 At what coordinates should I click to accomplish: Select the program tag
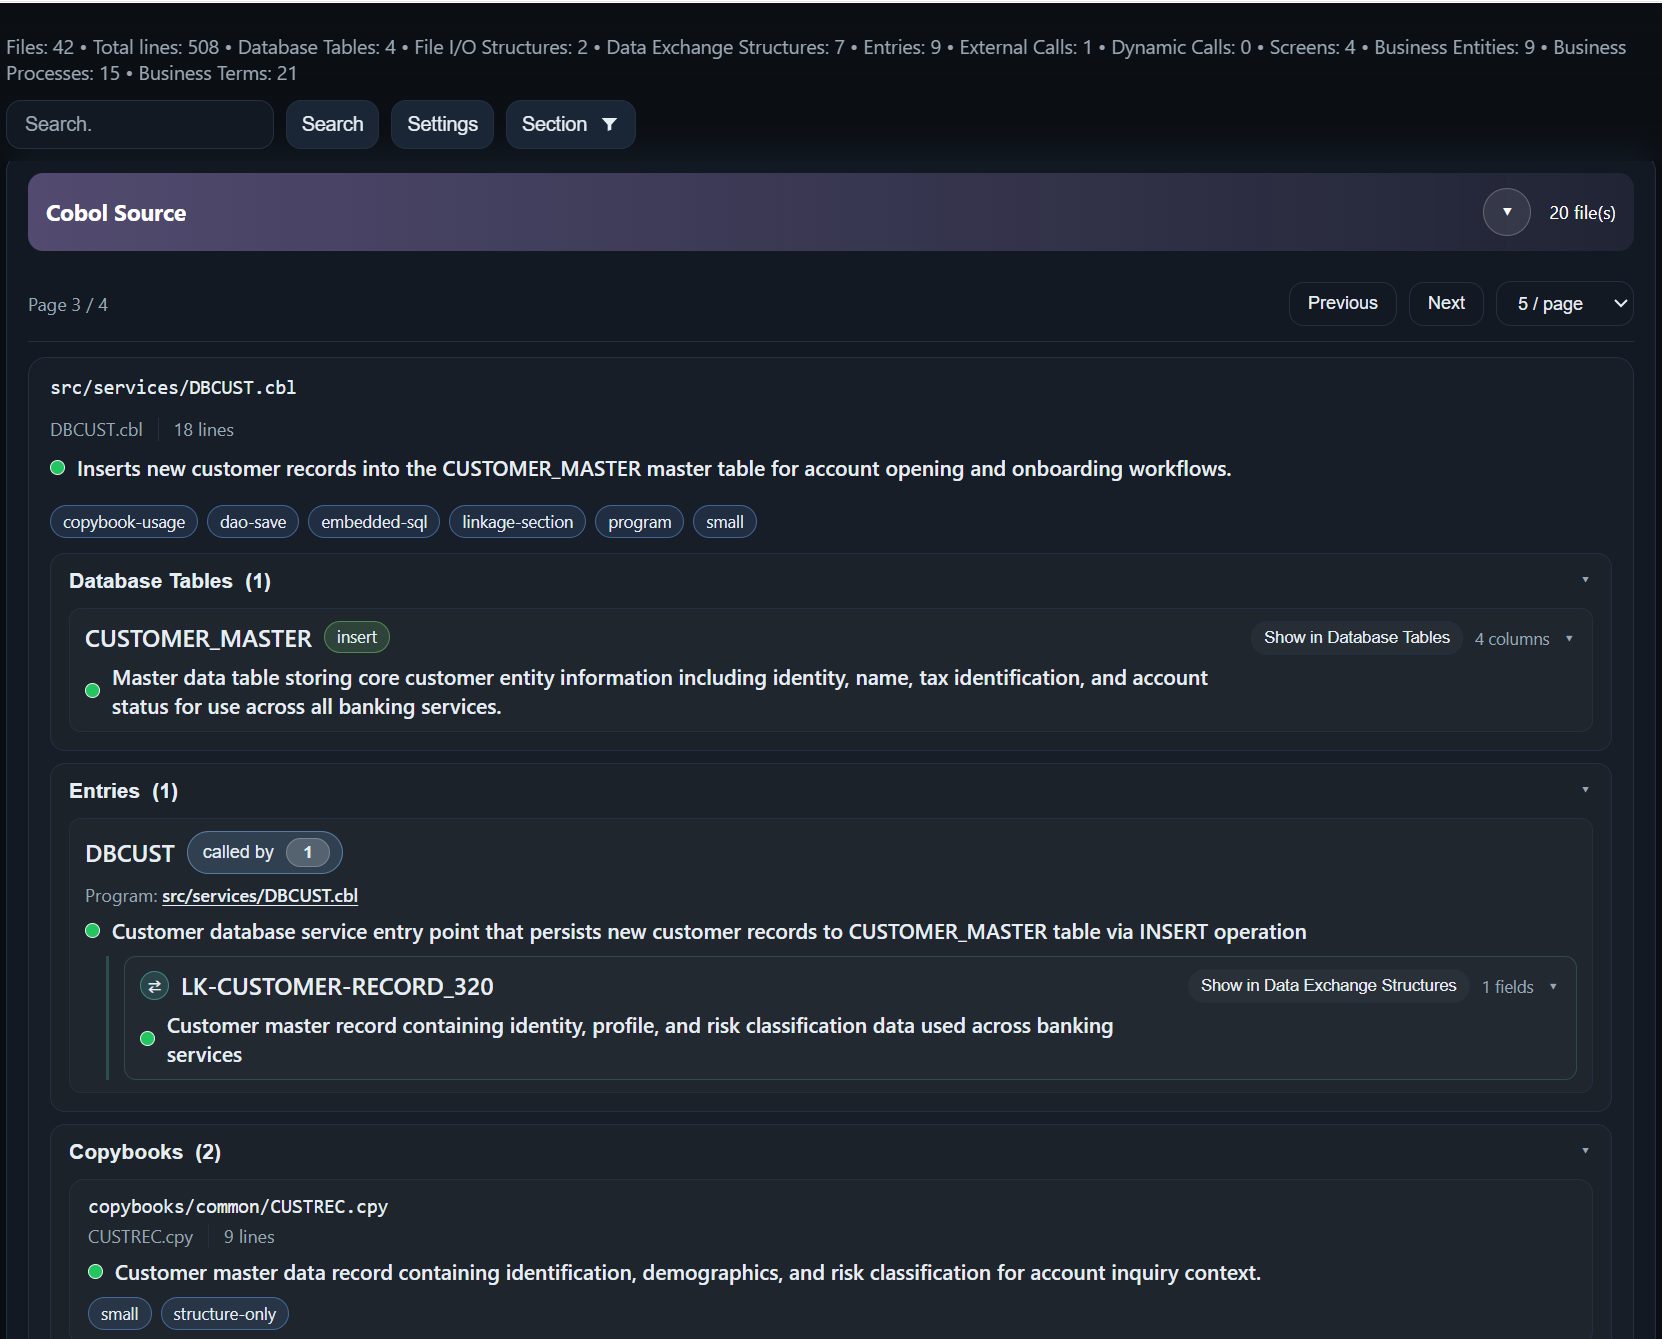640,522
